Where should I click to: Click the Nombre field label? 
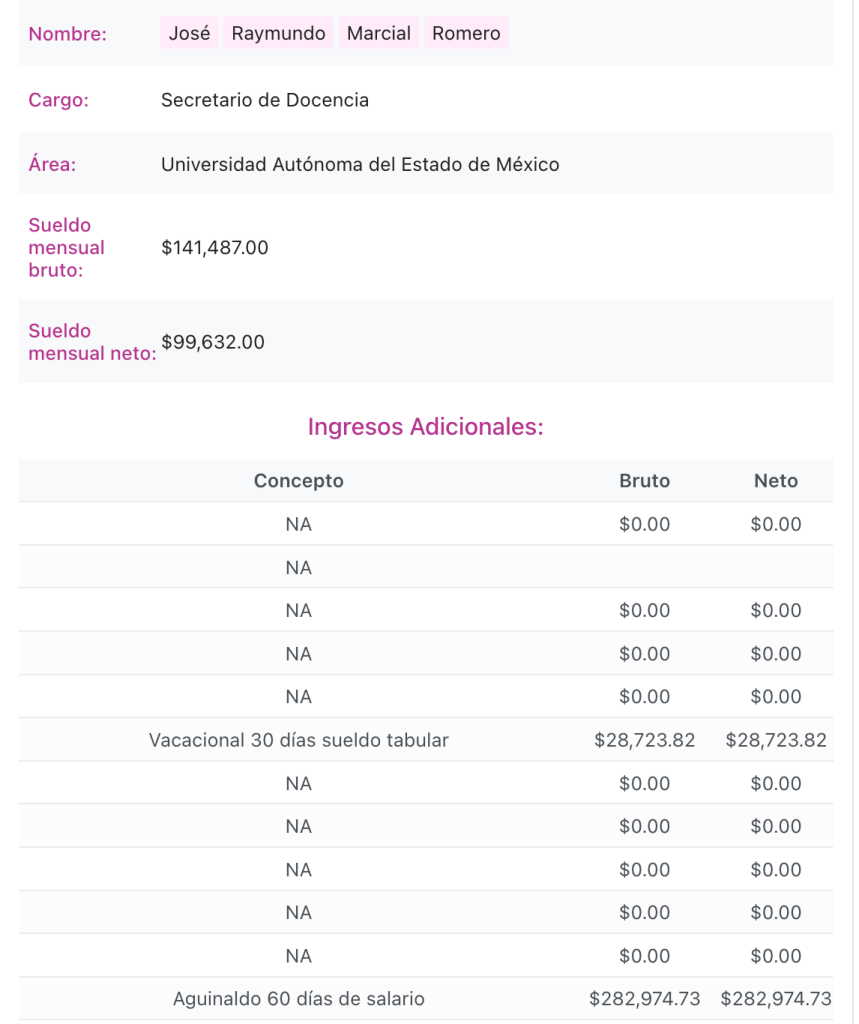coord(67,34)
